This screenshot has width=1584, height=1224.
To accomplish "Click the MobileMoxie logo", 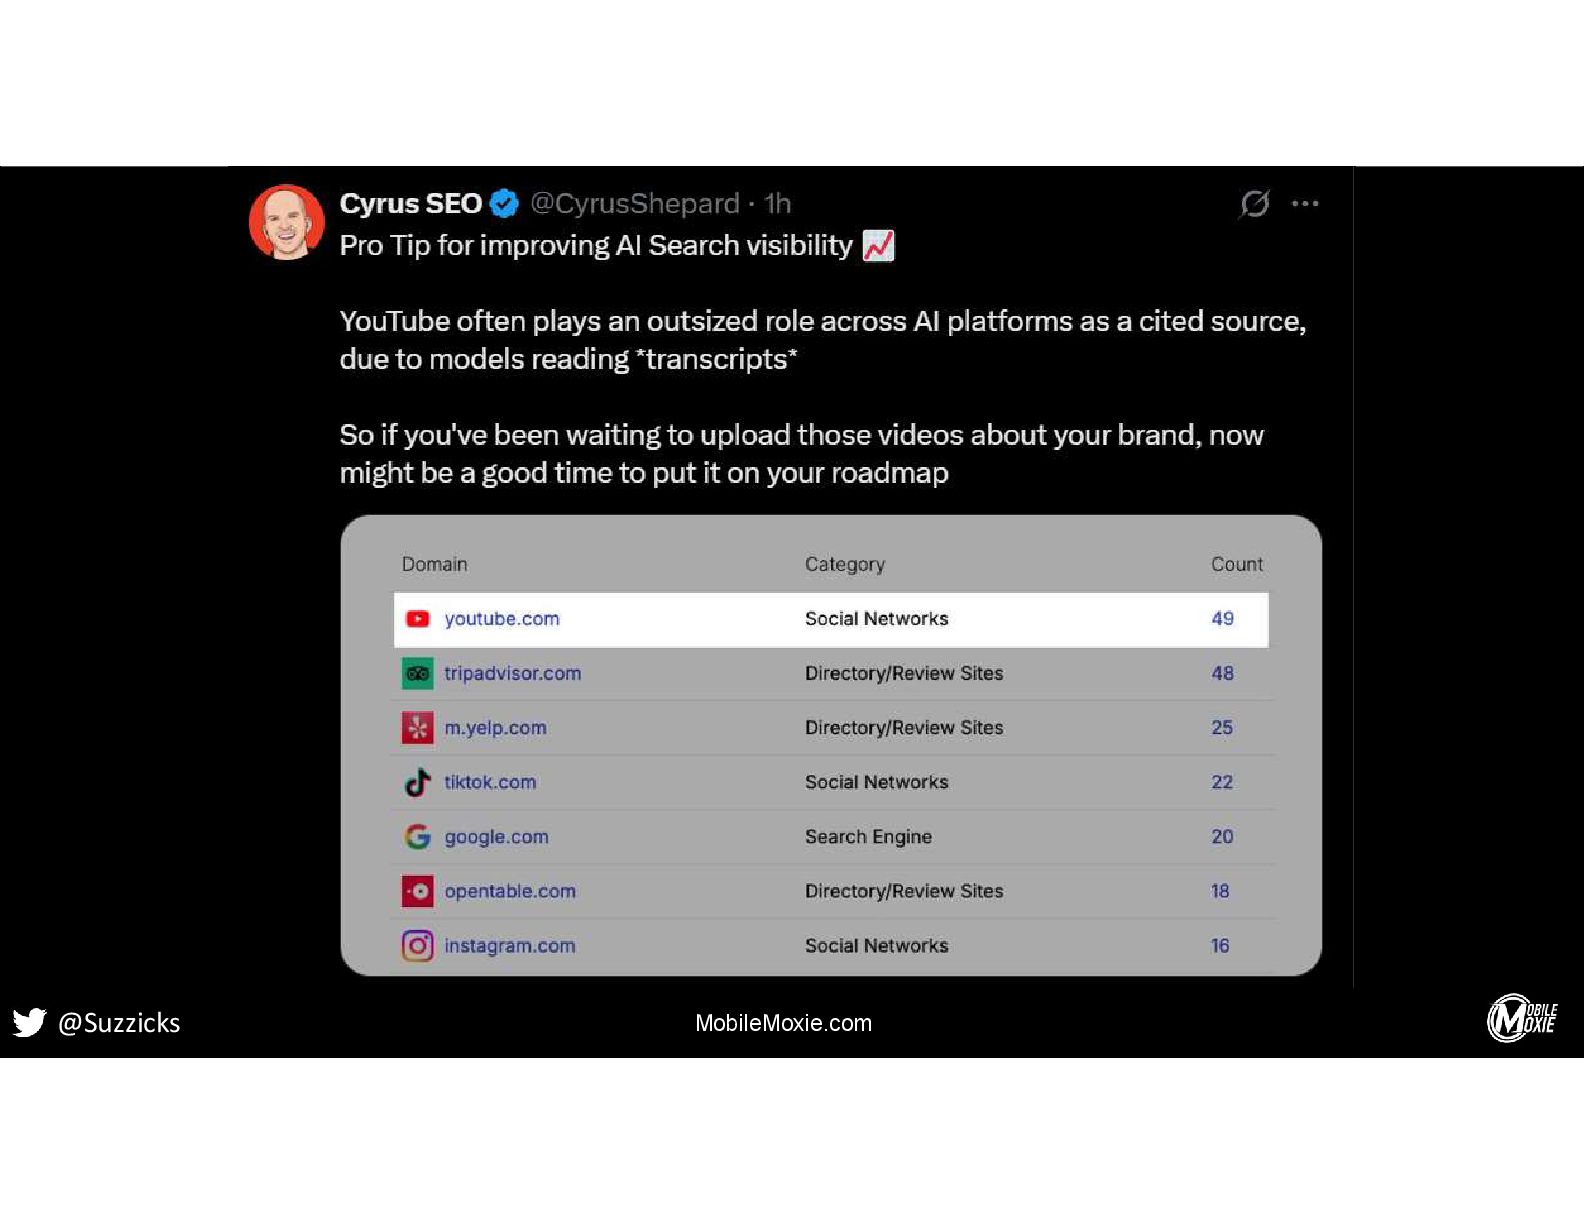I will pyautogui.click(x=1522, y=1019).
